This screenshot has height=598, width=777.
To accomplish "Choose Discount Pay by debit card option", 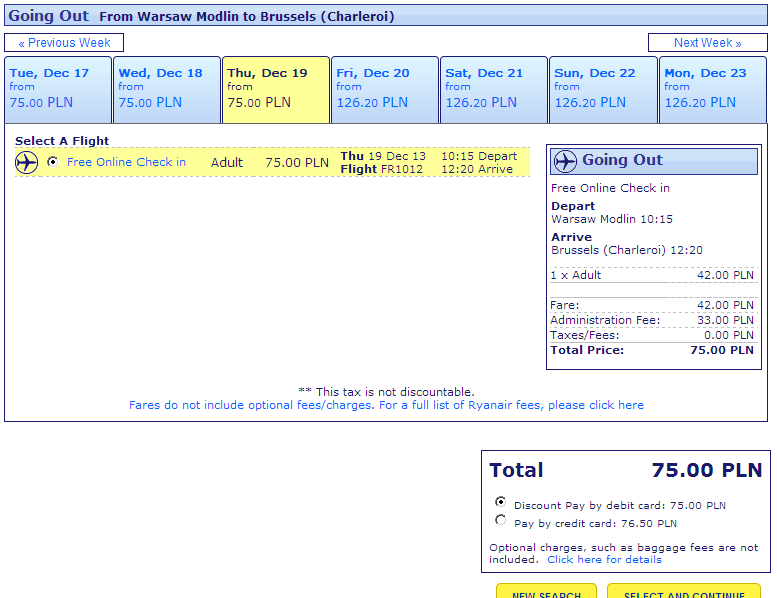I will 501,502.
